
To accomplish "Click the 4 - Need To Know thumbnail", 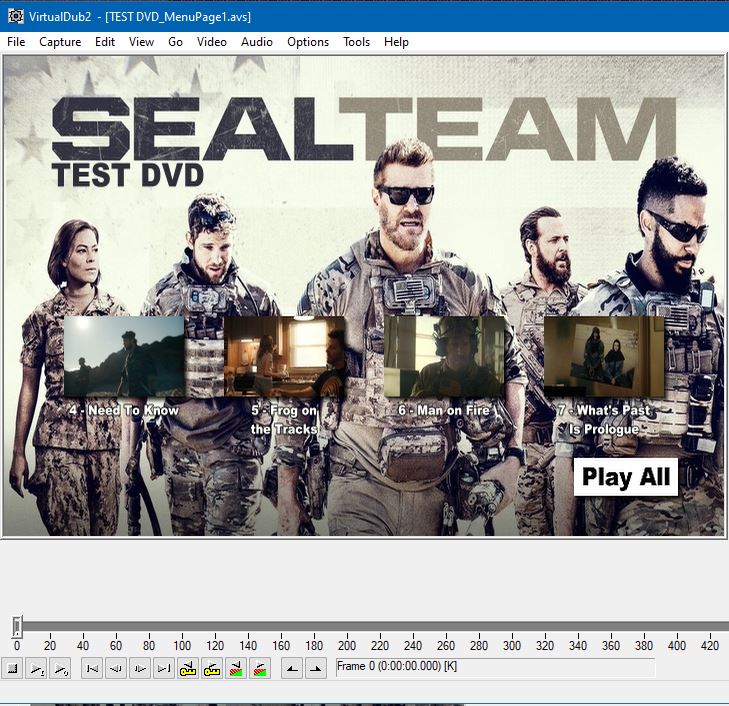I will pyautogui.click(x=124, y=356).
